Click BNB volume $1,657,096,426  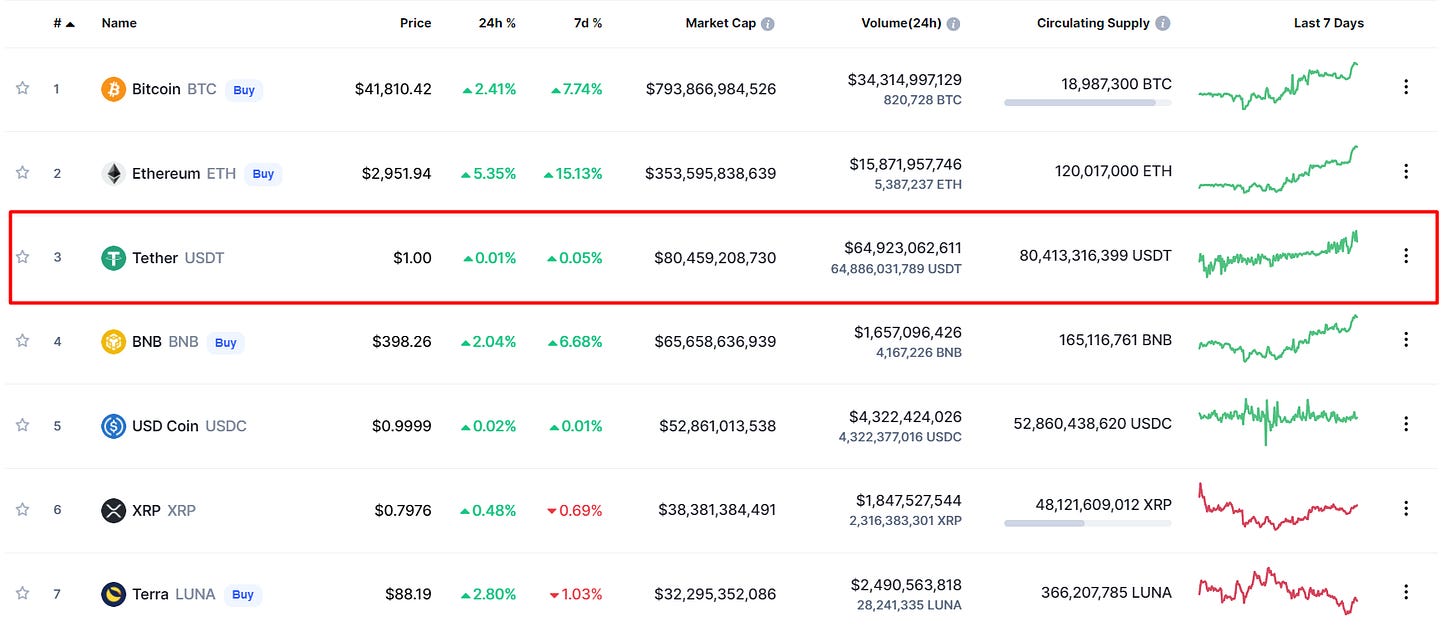908,332
